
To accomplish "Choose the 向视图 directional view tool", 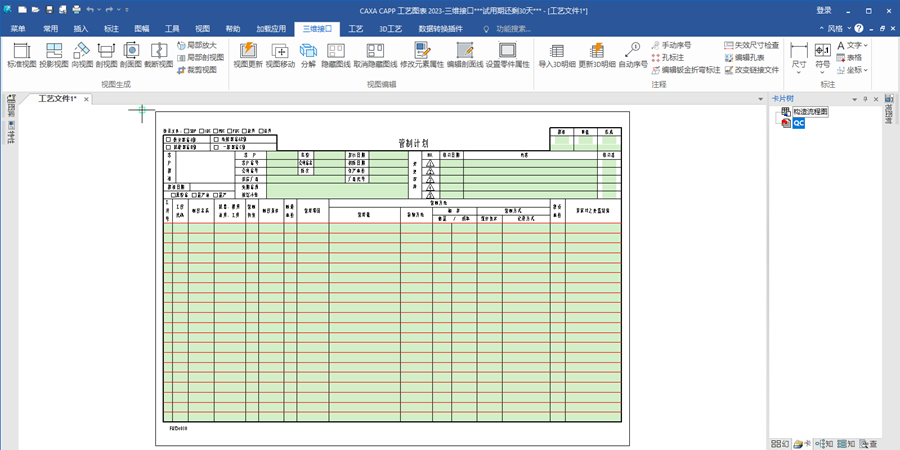I will (82, 56).
